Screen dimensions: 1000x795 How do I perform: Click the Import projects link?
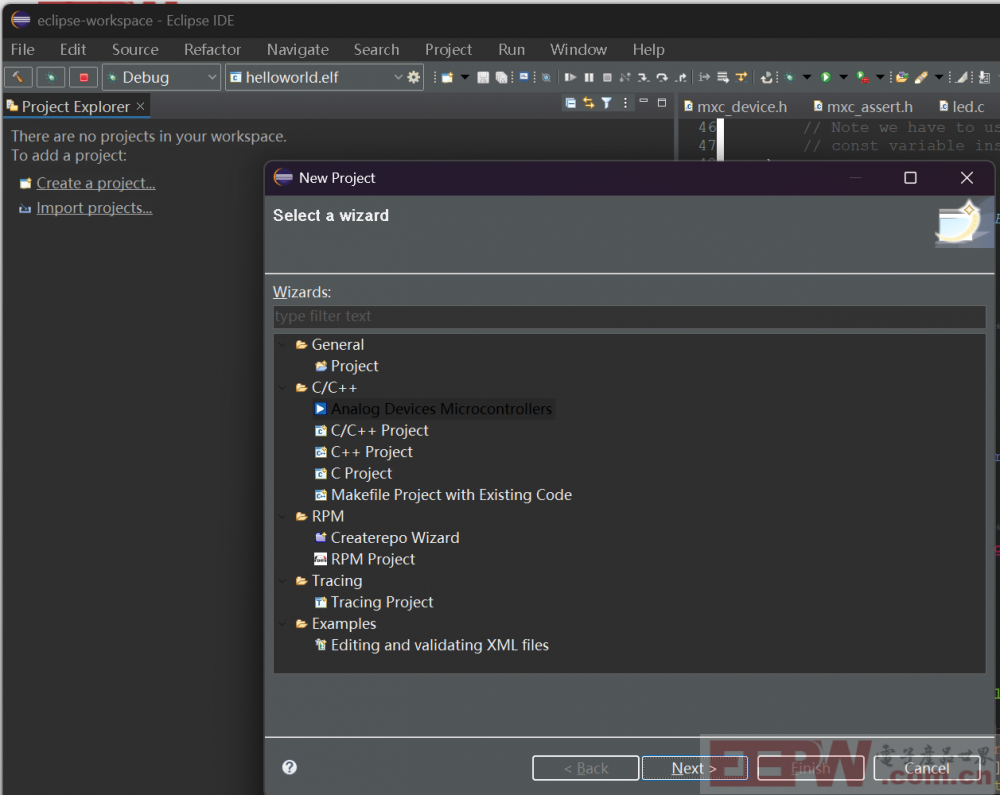coord(94,208)
